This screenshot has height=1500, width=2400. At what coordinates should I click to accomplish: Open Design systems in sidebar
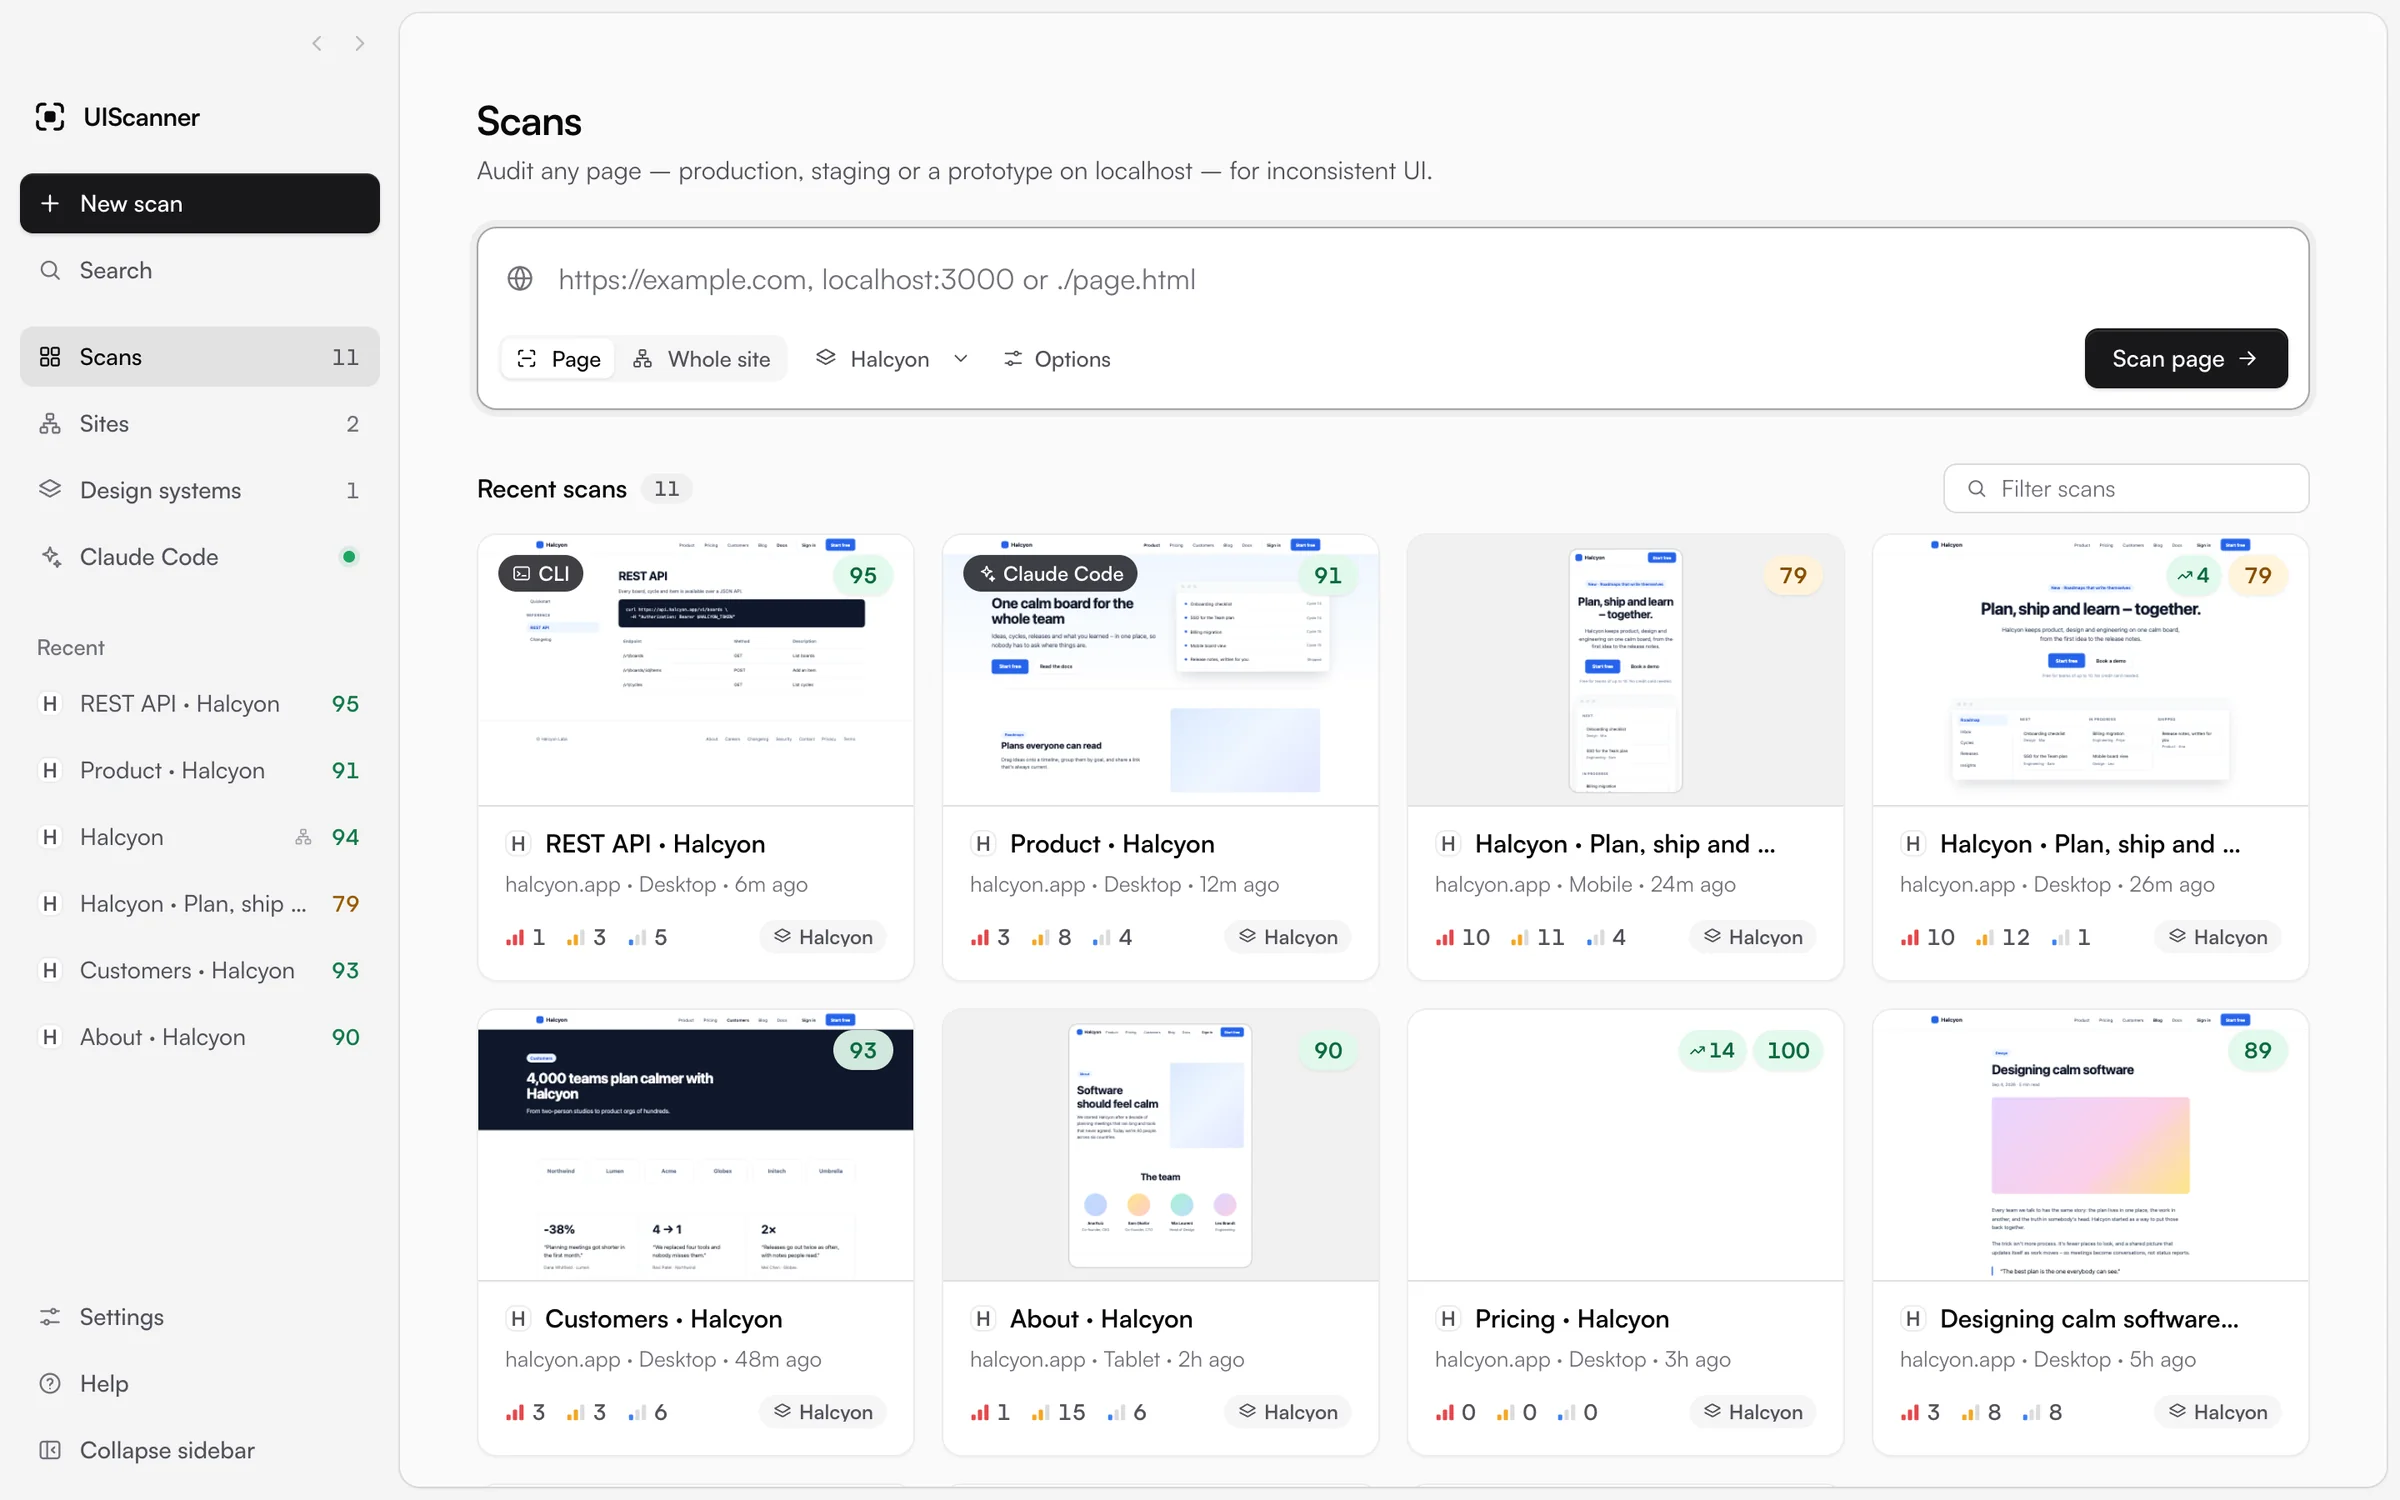click(x=200, y=490)
